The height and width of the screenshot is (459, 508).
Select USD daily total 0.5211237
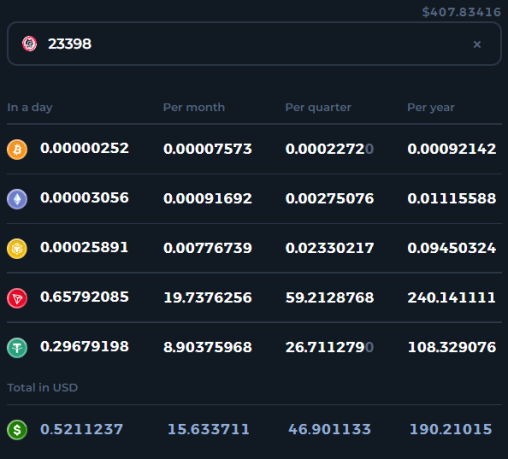82,429
